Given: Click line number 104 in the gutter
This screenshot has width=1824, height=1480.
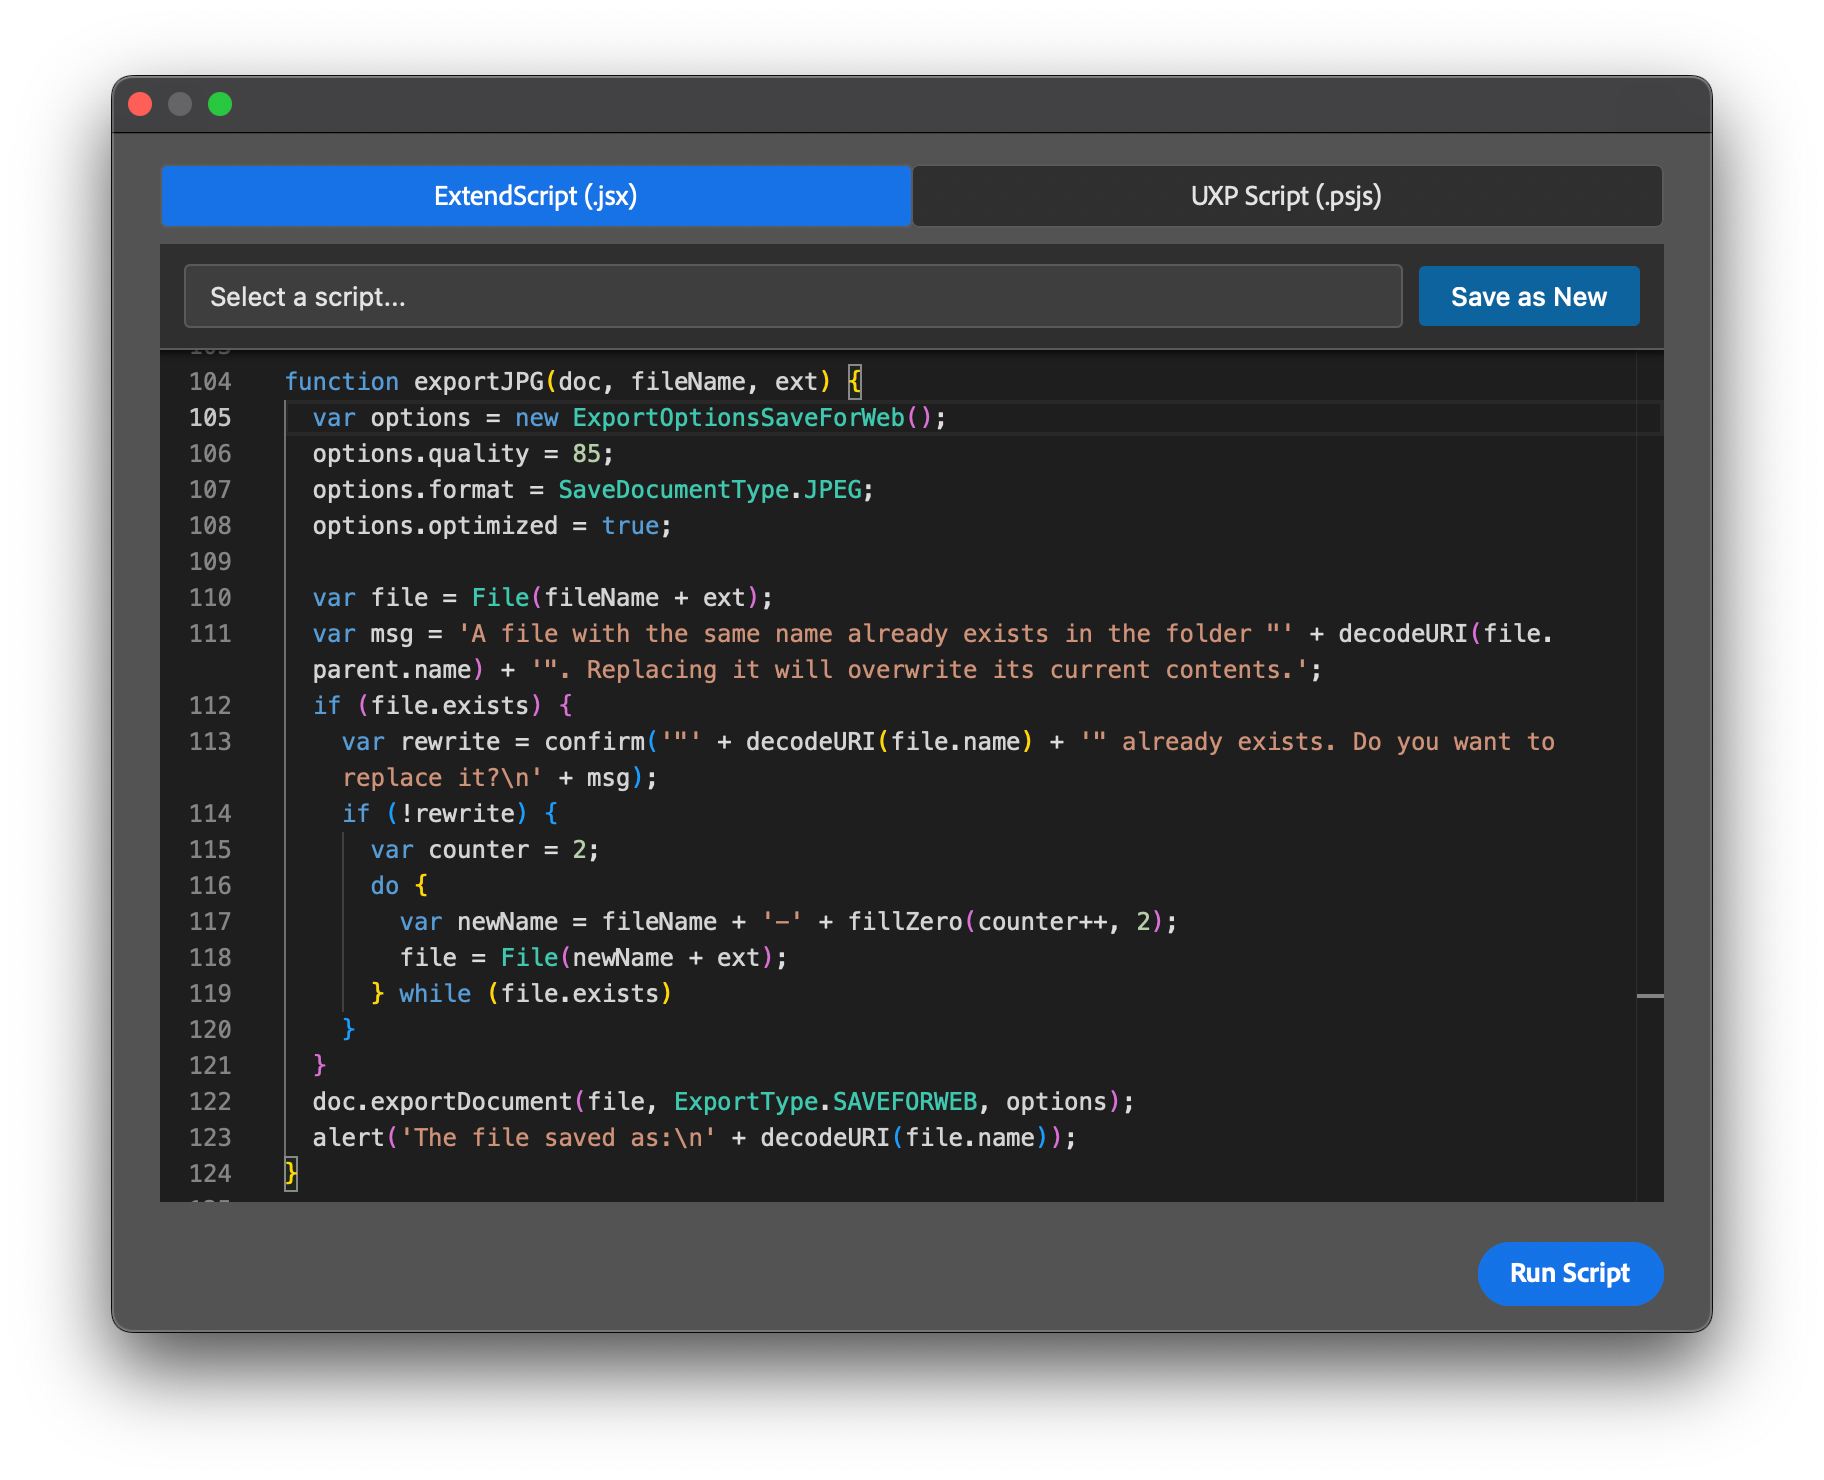Looking at the screenshot, I should 210,381.
